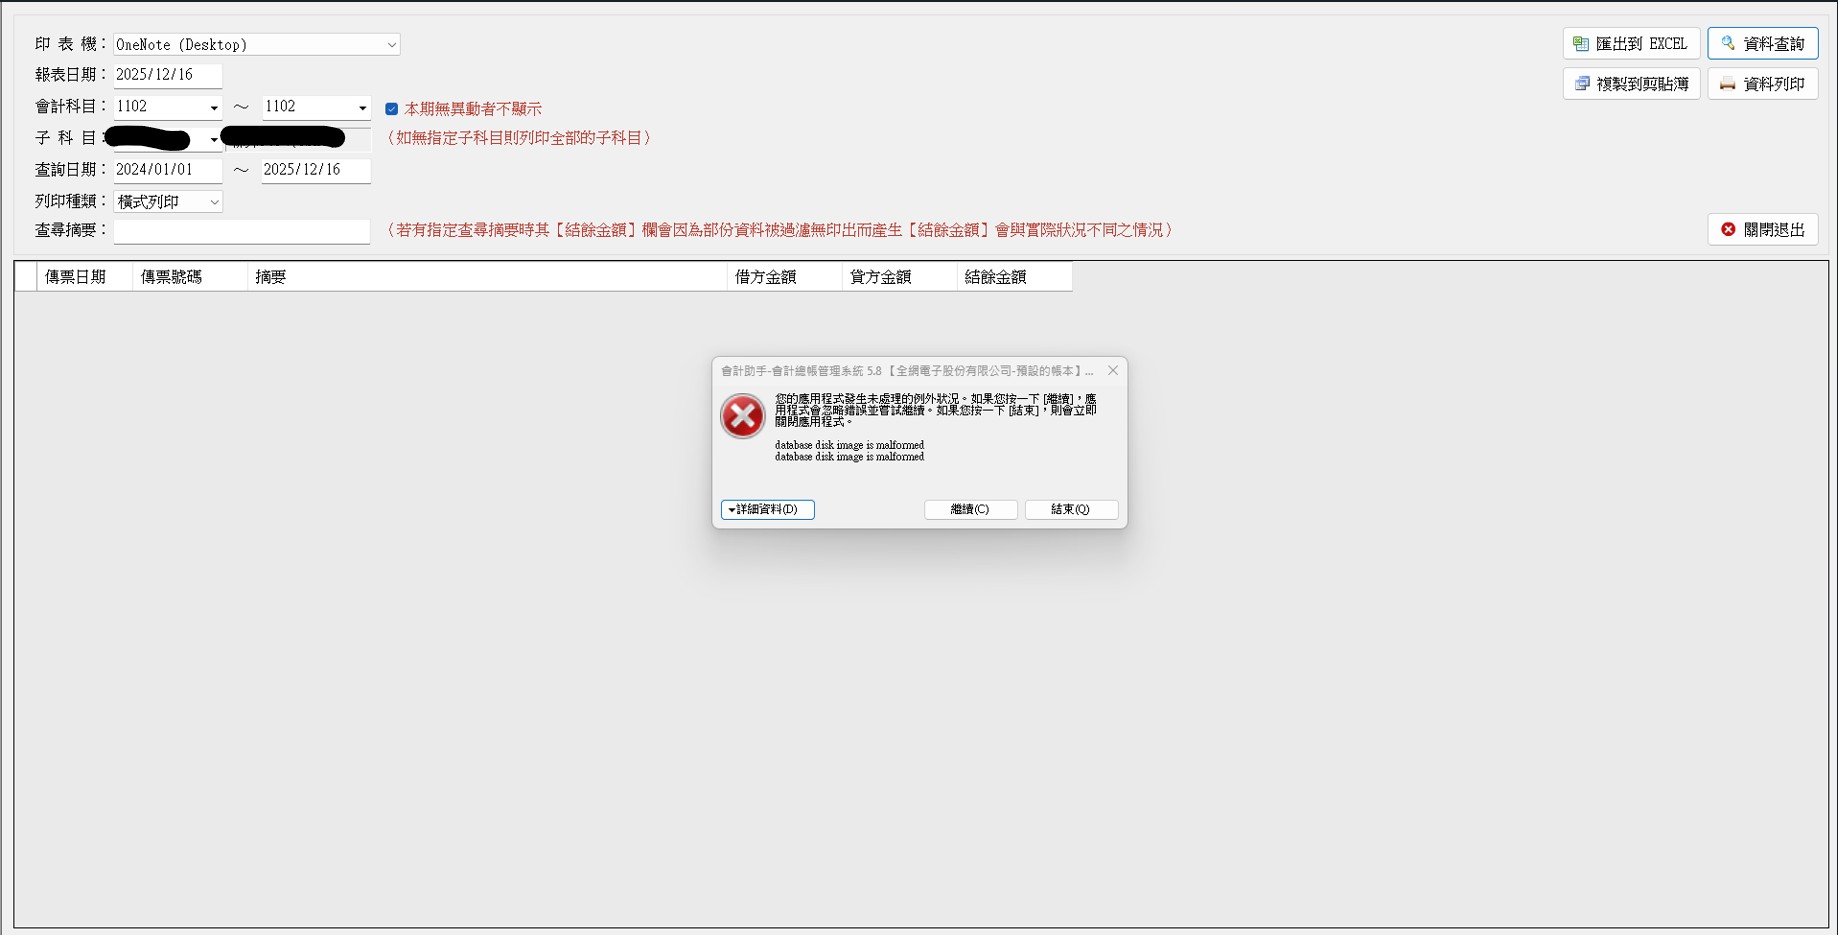Screen dimensions: 1838x935
Task: Click the copy icon on 複製到剪貼簿 button
Action: (x=1581, y=84)
